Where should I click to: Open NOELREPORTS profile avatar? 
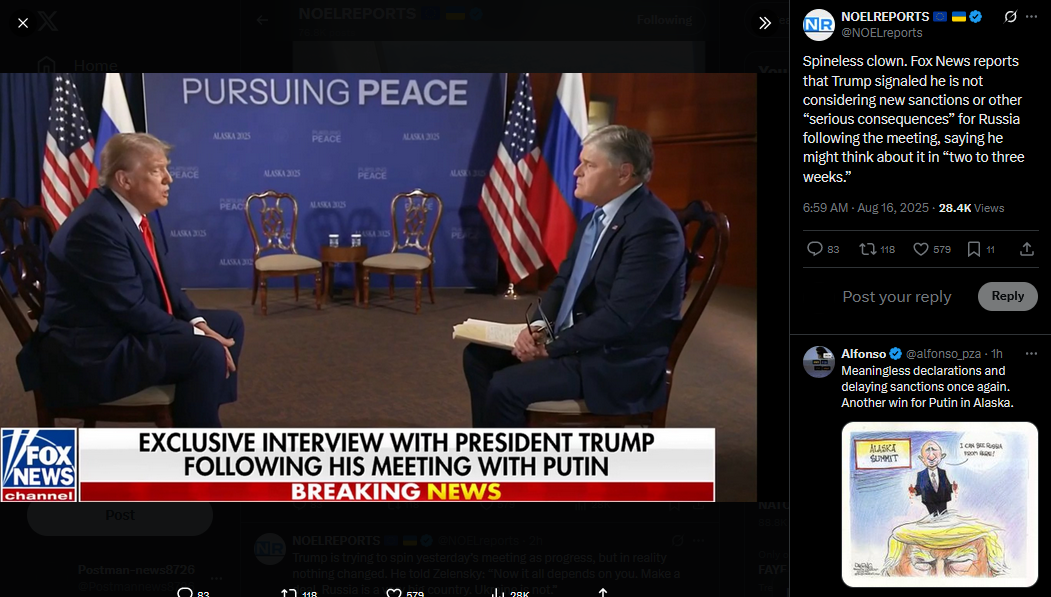pos(818,25)
